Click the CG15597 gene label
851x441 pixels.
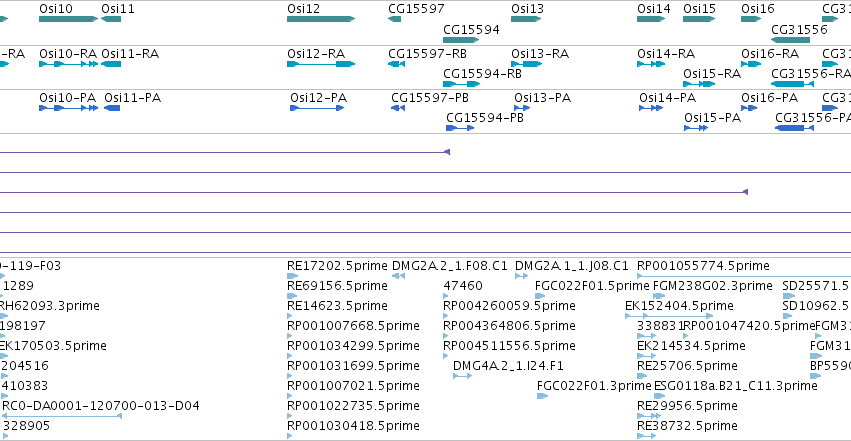[416, 9]
